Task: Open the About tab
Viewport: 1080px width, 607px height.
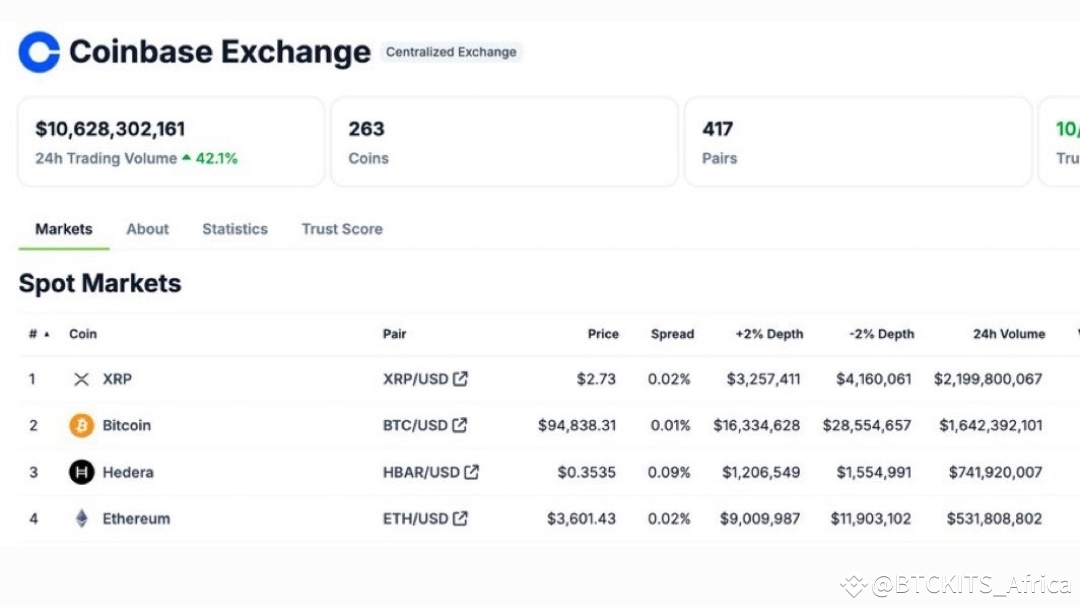Action: click(147, 229)
